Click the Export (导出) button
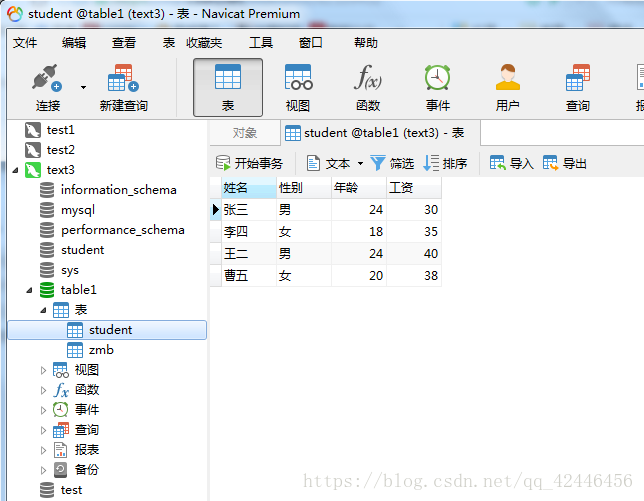644x501 pixels. coord(564,163)
